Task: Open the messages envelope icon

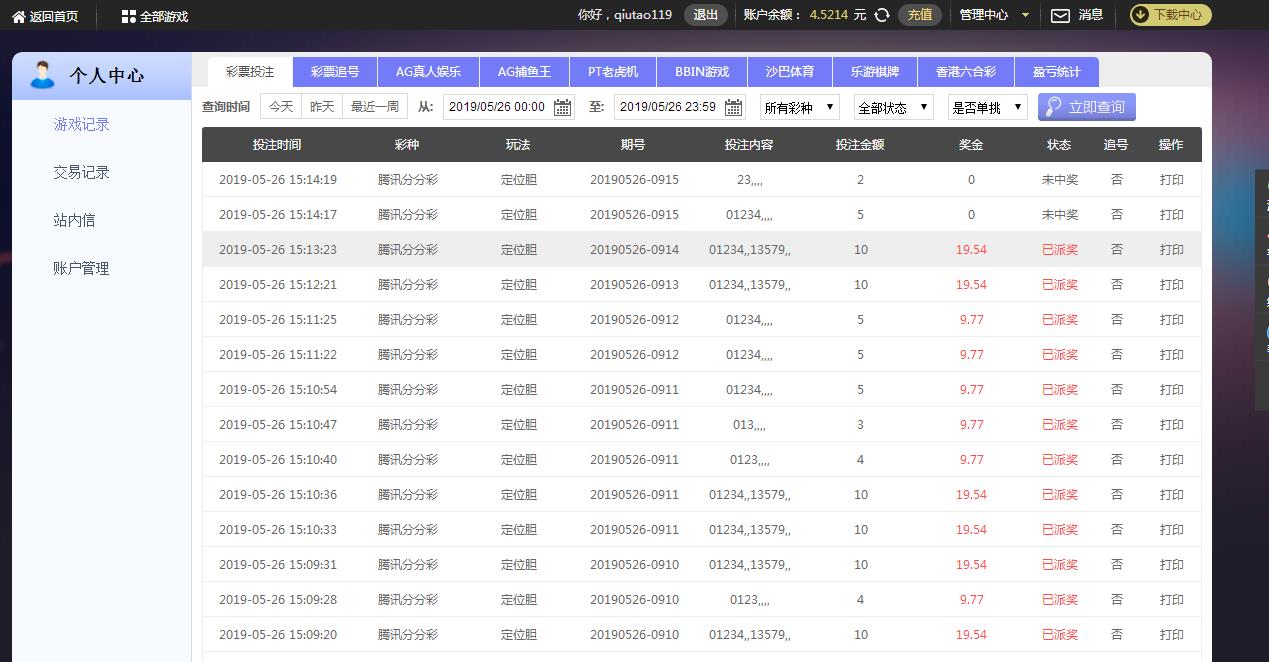Action: click(1060, 15)
